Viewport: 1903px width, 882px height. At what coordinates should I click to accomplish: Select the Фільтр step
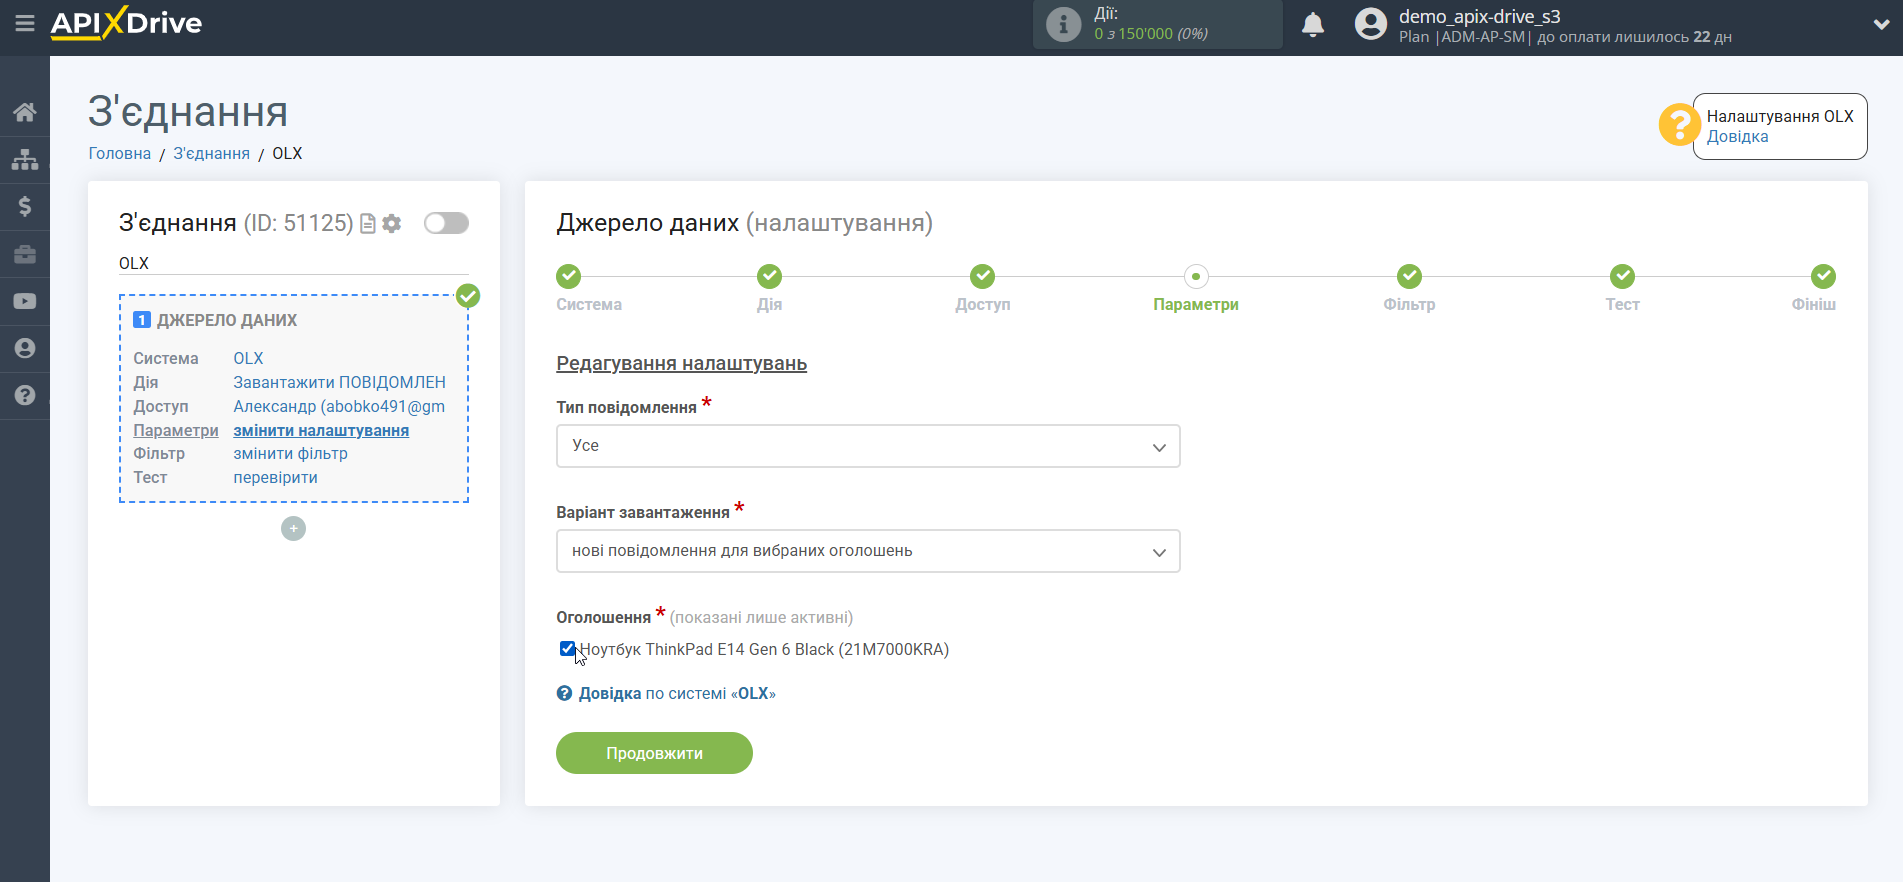coord(1409,276)
